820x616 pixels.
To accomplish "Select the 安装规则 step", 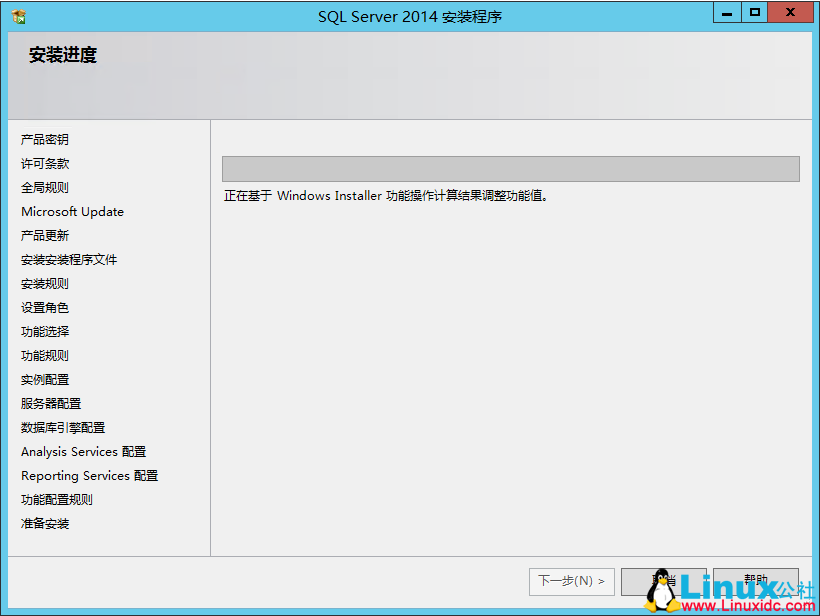I will tap(43, 283).
